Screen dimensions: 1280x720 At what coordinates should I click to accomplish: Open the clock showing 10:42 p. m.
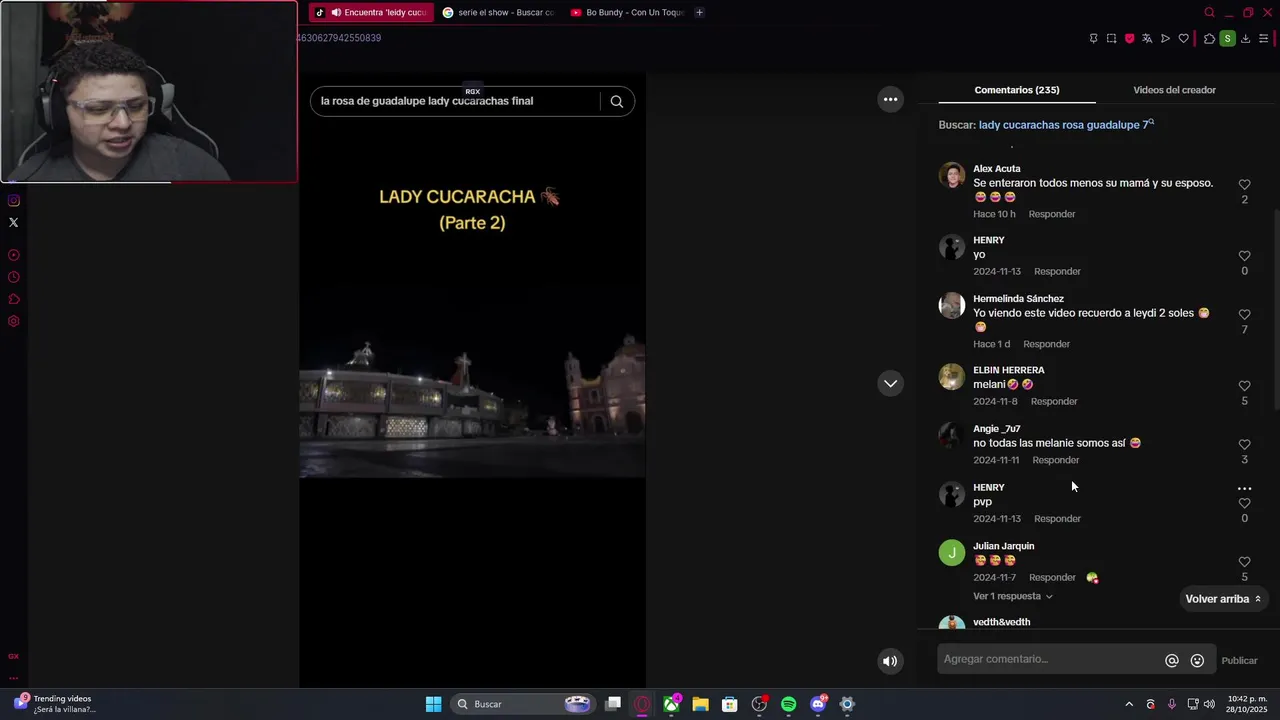tap(1247, 704)
